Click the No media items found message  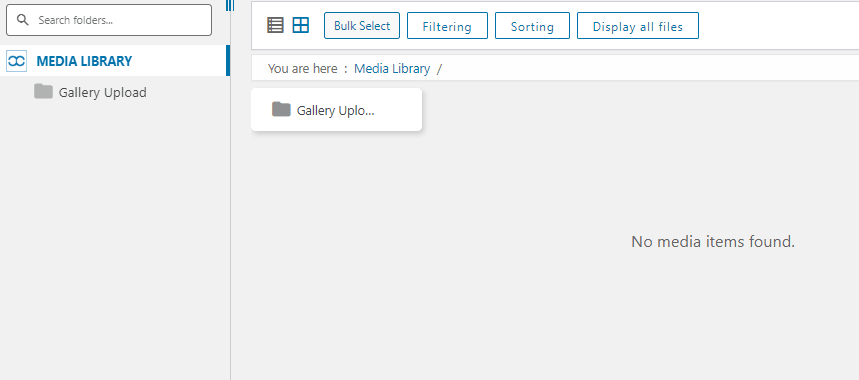point(713,241)
